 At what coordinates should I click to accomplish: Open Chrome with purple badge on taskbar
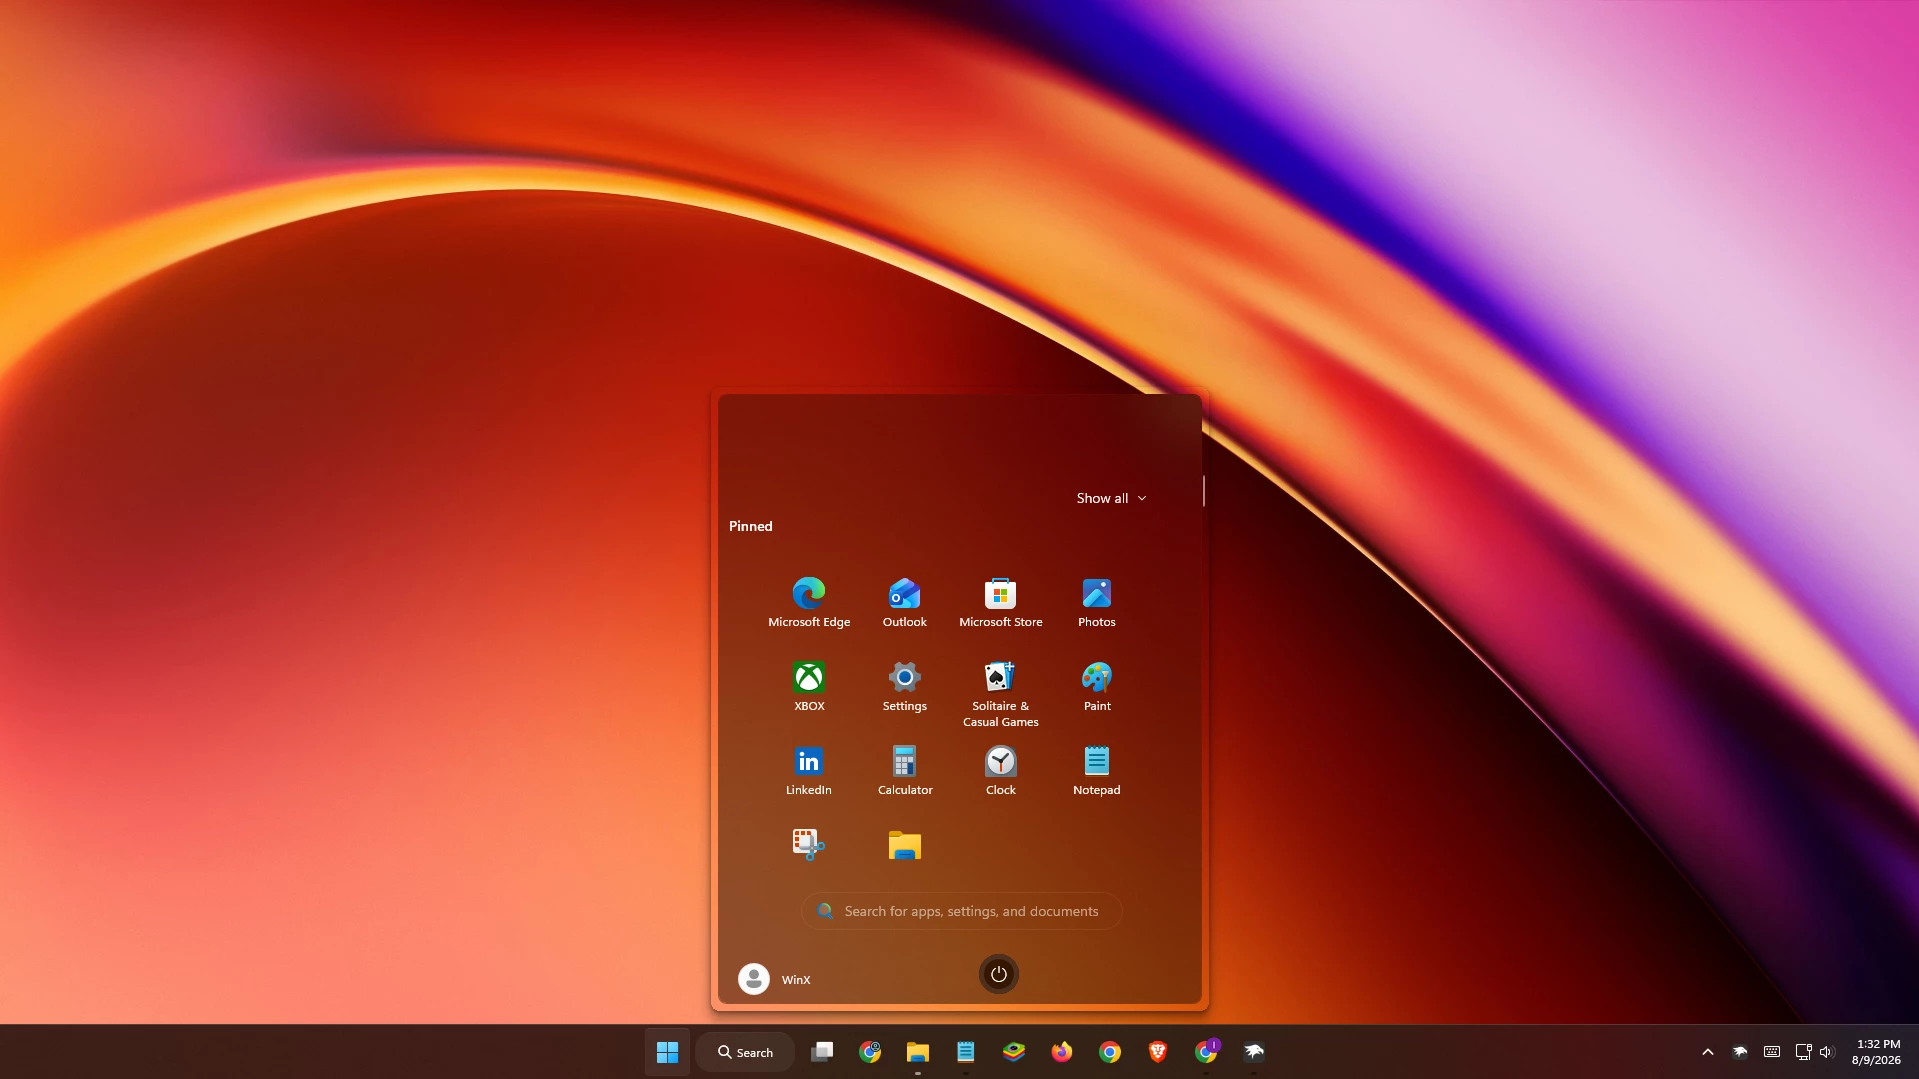point(1206,1052)
